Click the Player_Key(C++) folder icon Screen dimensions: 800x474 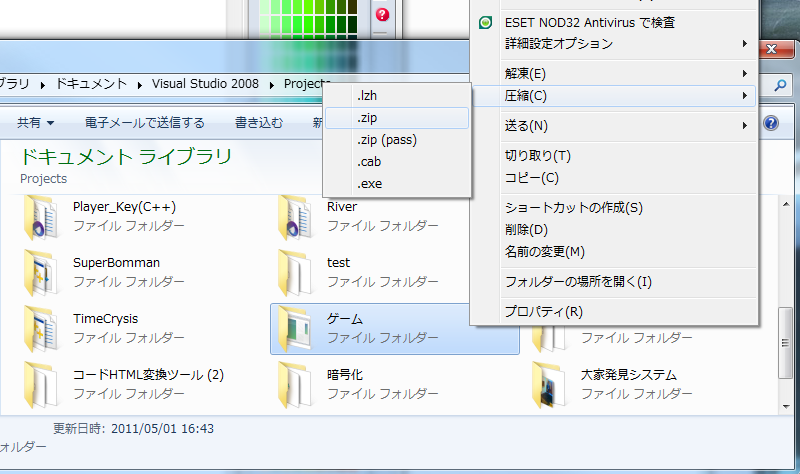[41, 218]
